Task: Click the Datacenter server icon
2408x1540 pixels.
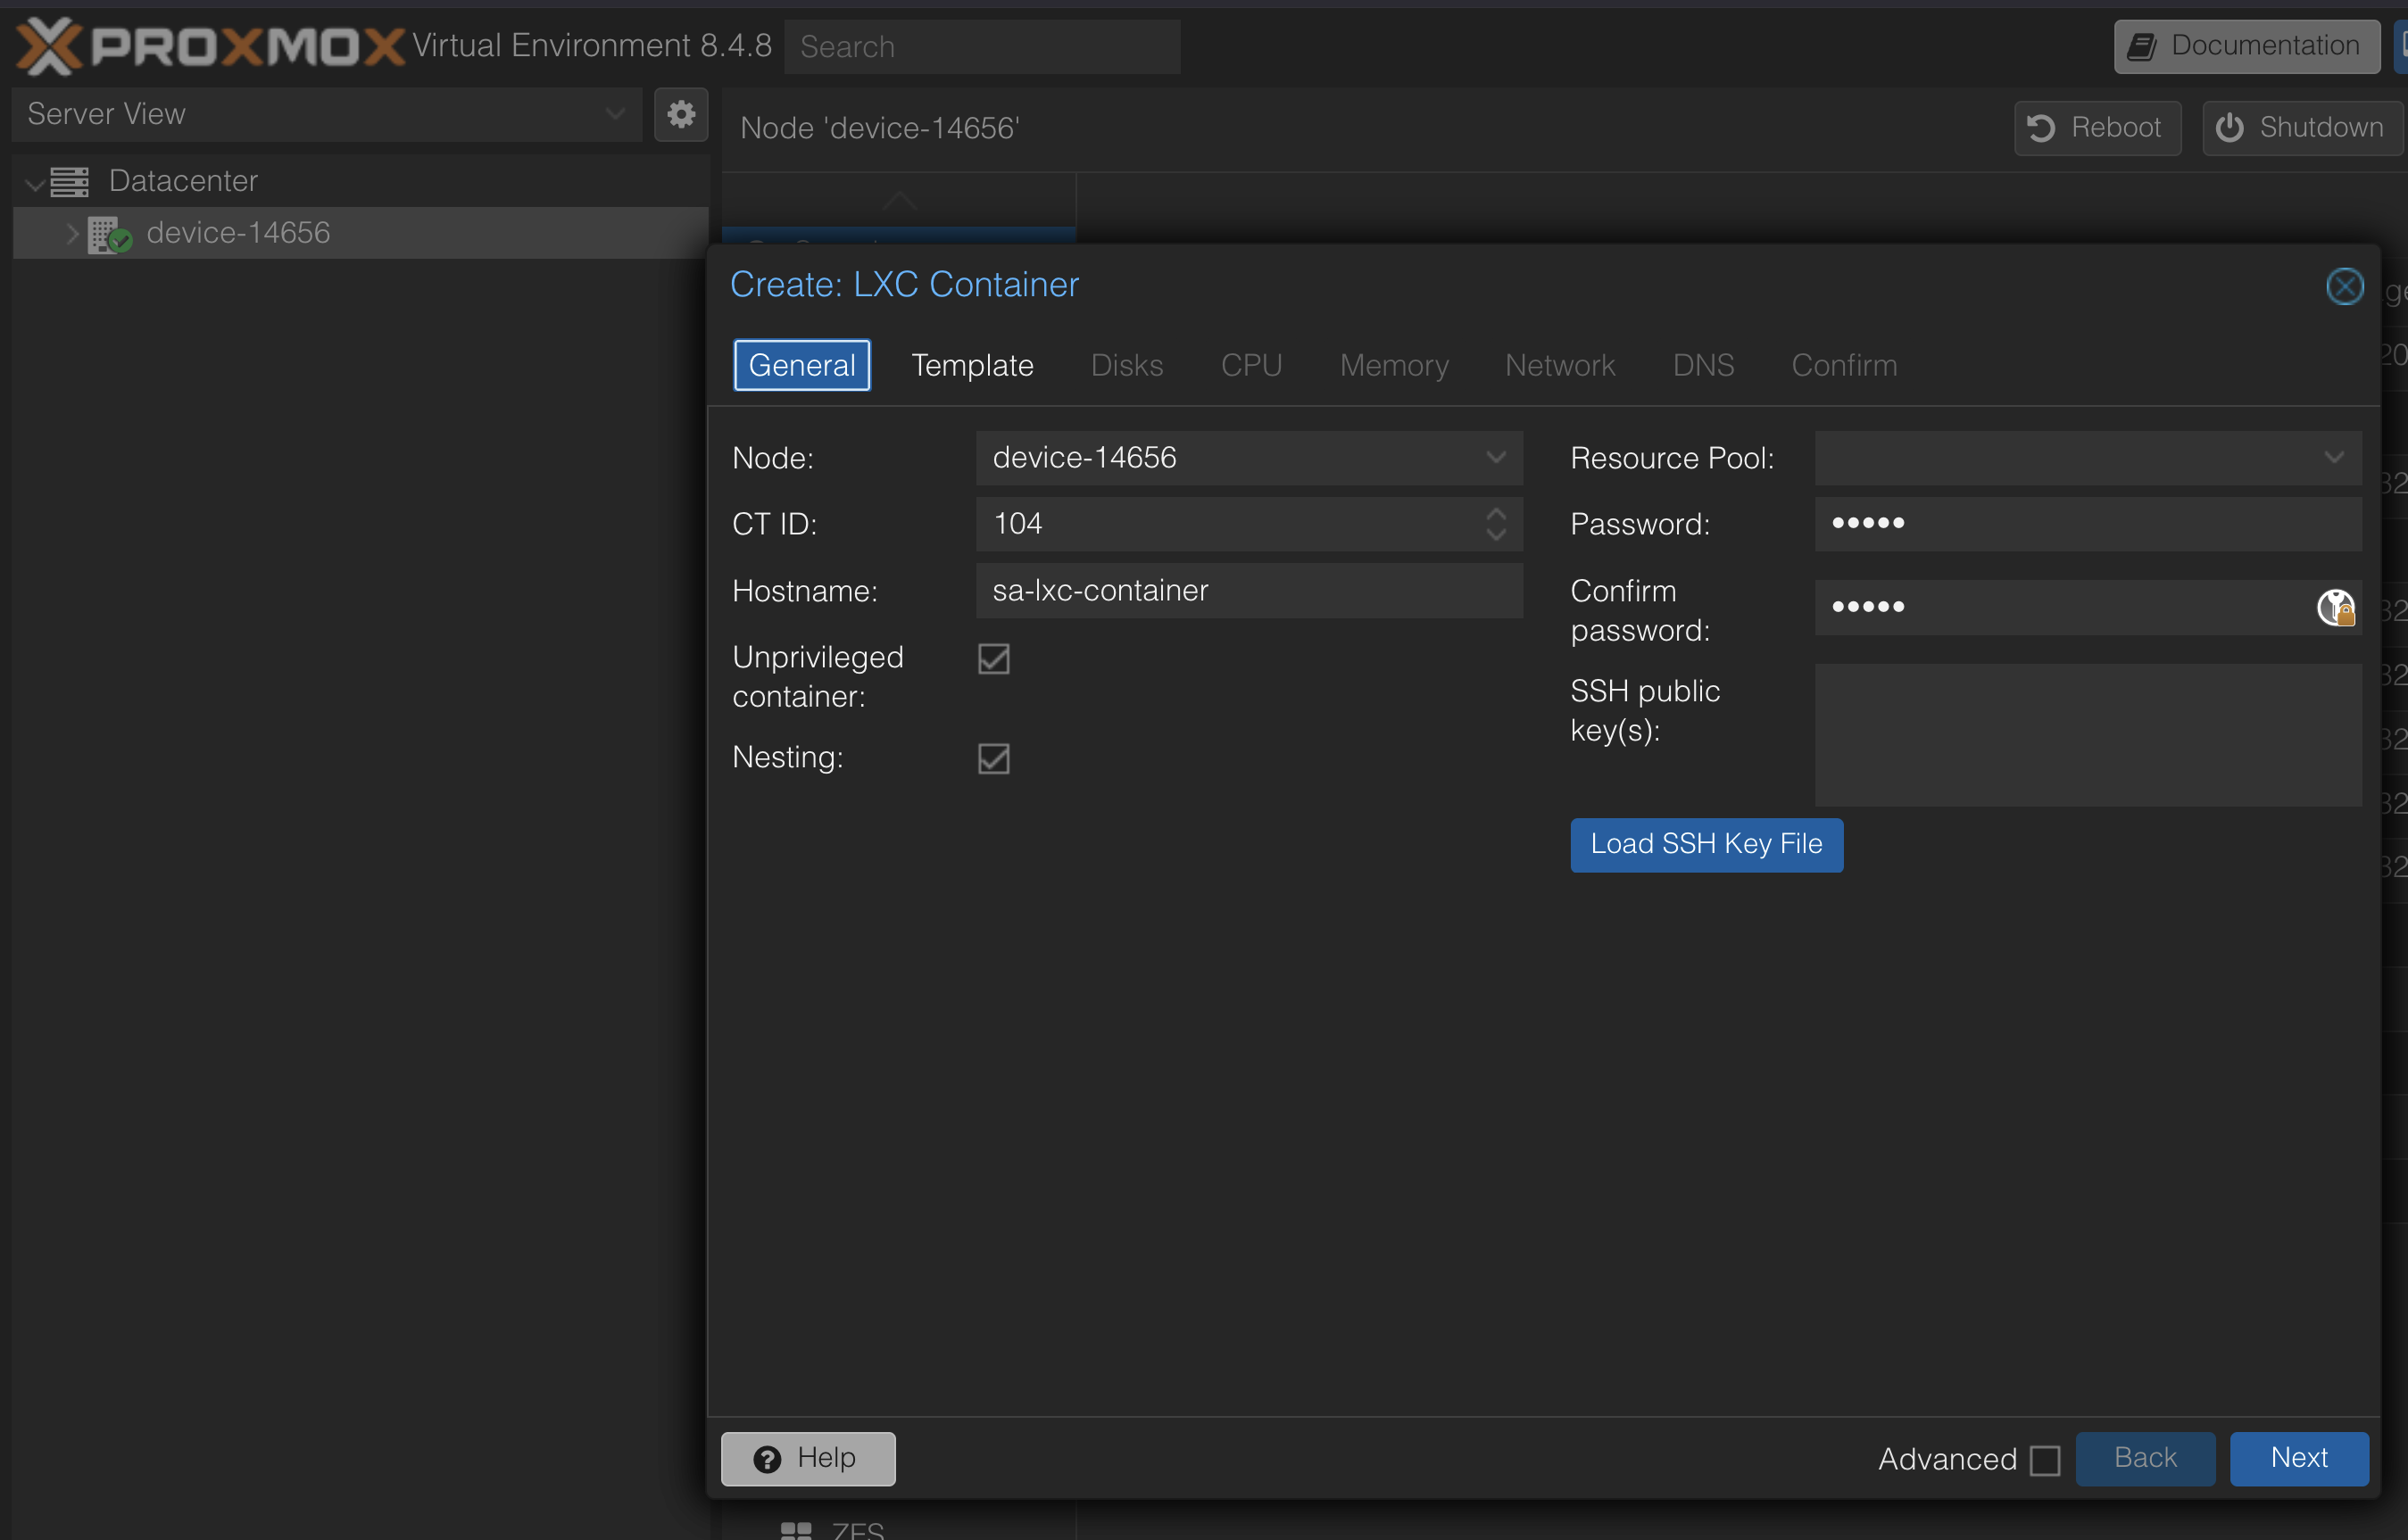Action: [x=70, y=182]
